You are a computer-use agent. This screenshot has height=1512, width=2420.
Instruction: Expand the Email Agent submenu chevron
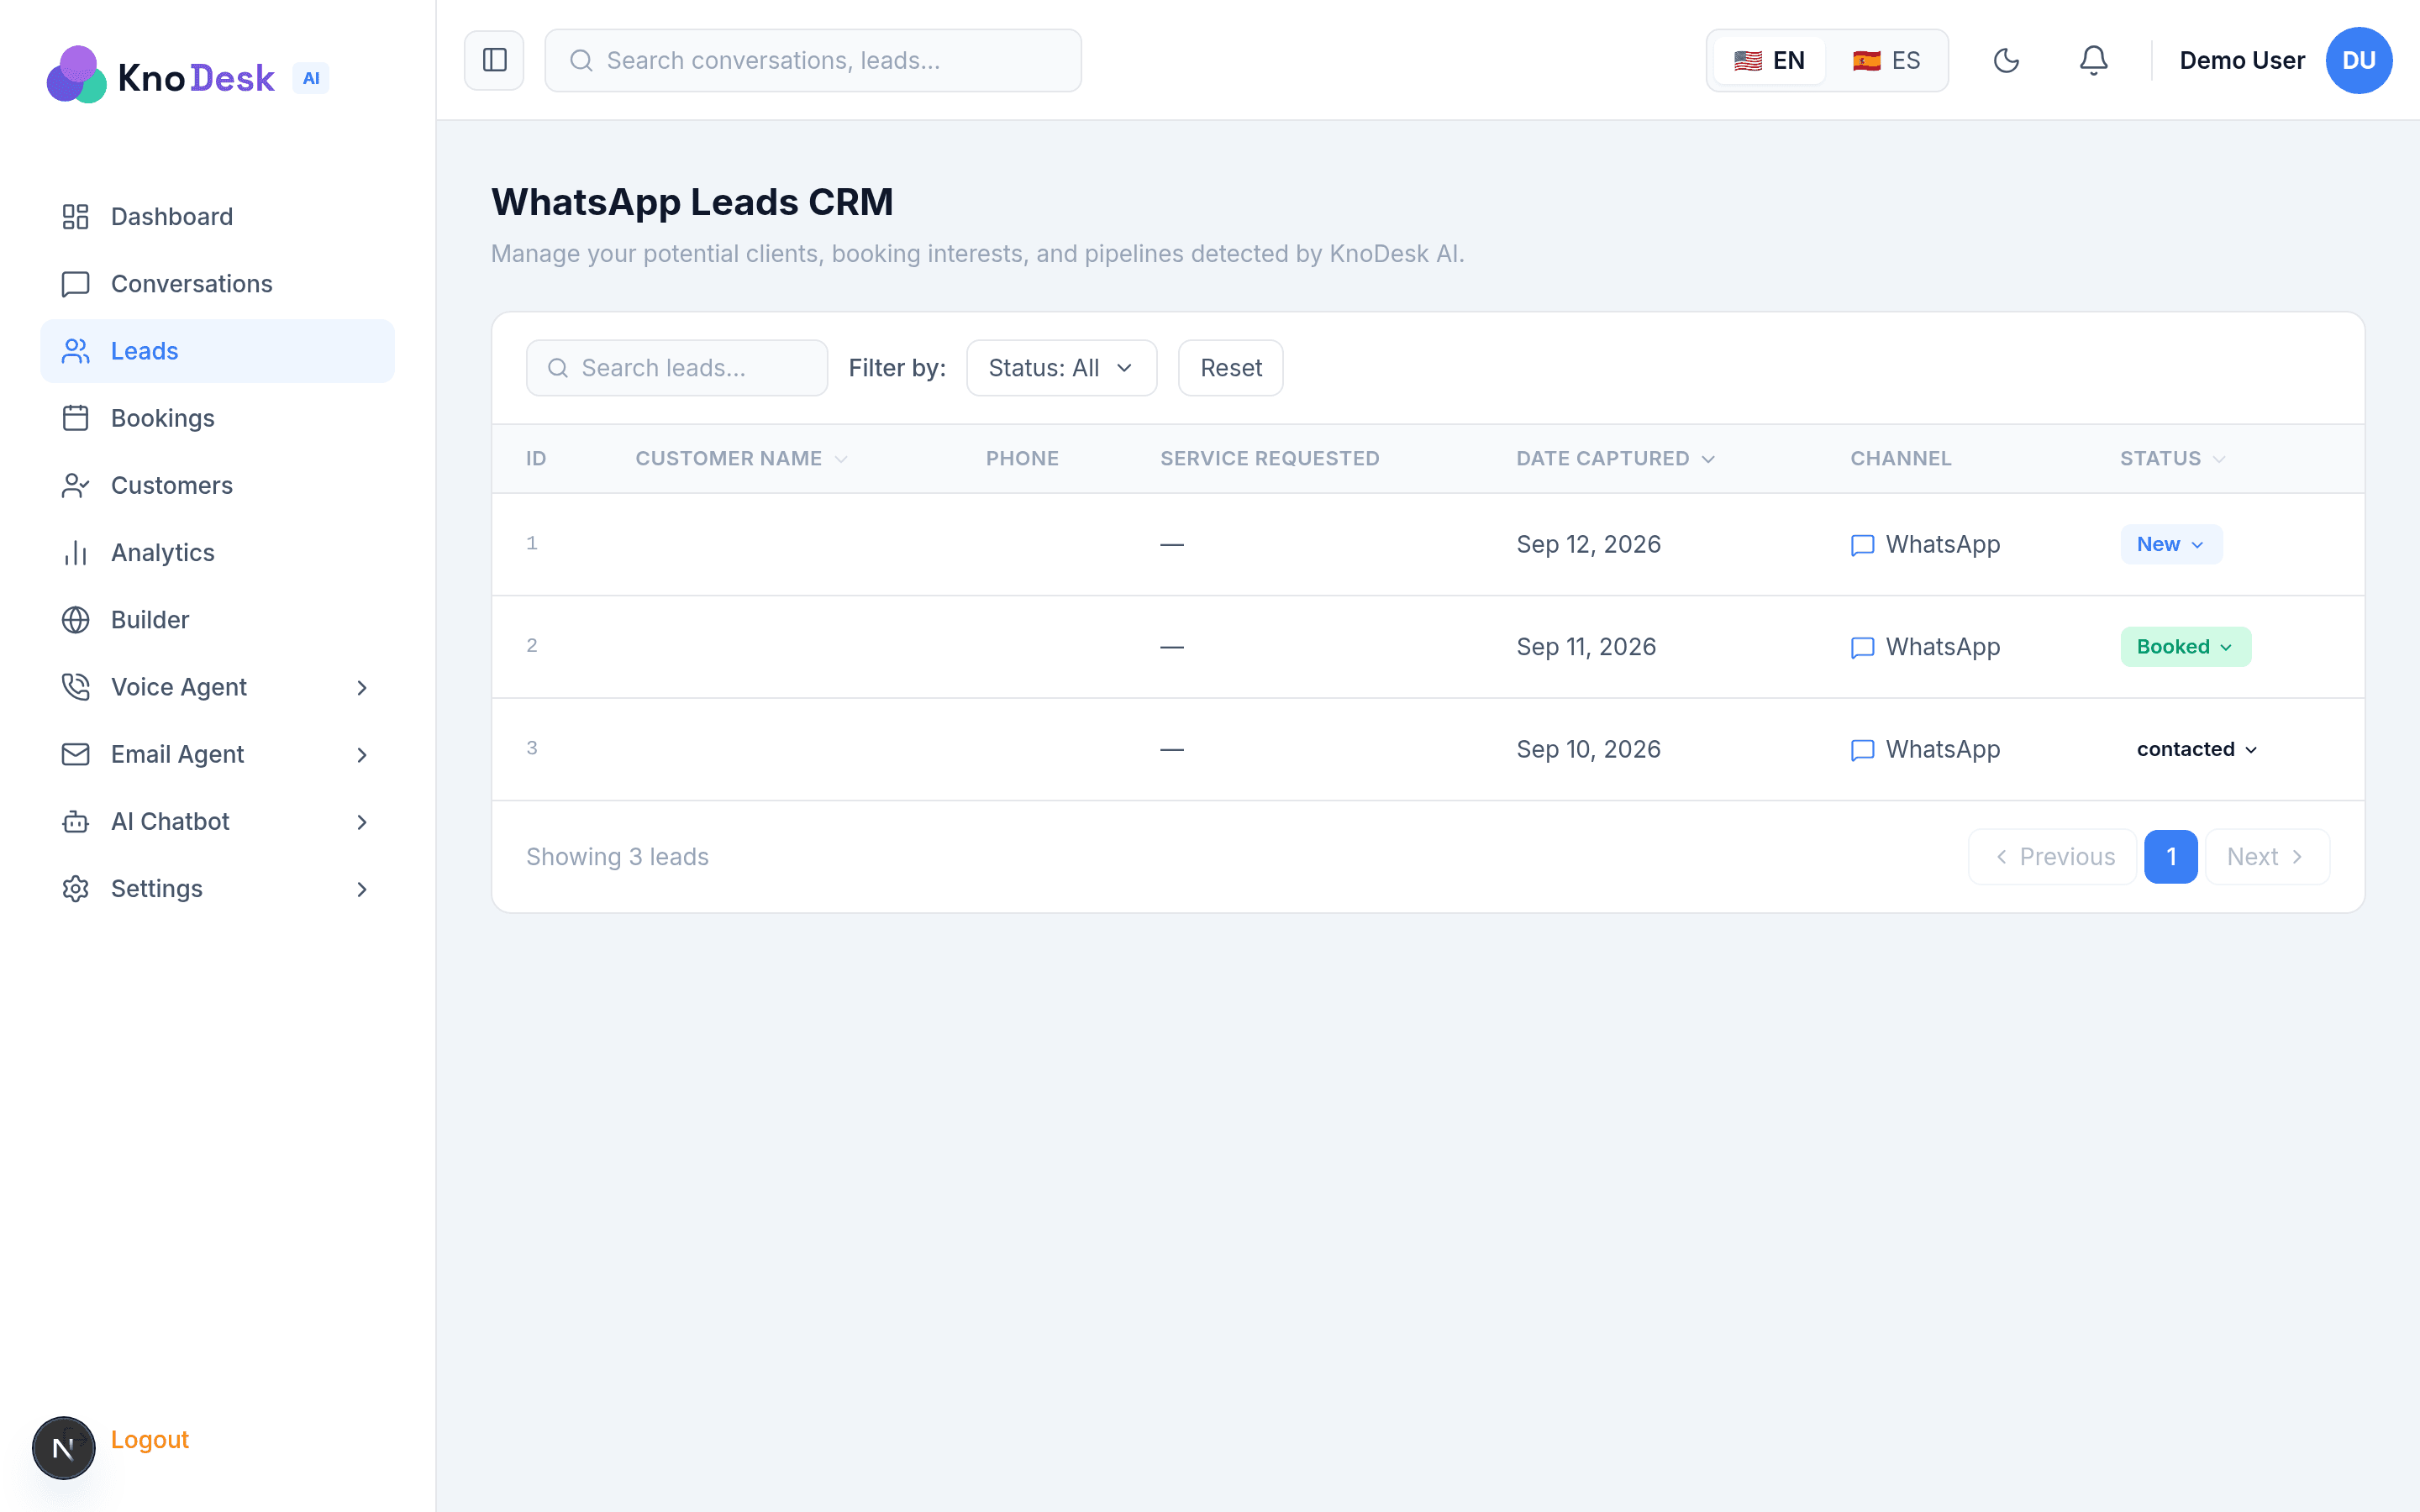[x=362, y=754]
